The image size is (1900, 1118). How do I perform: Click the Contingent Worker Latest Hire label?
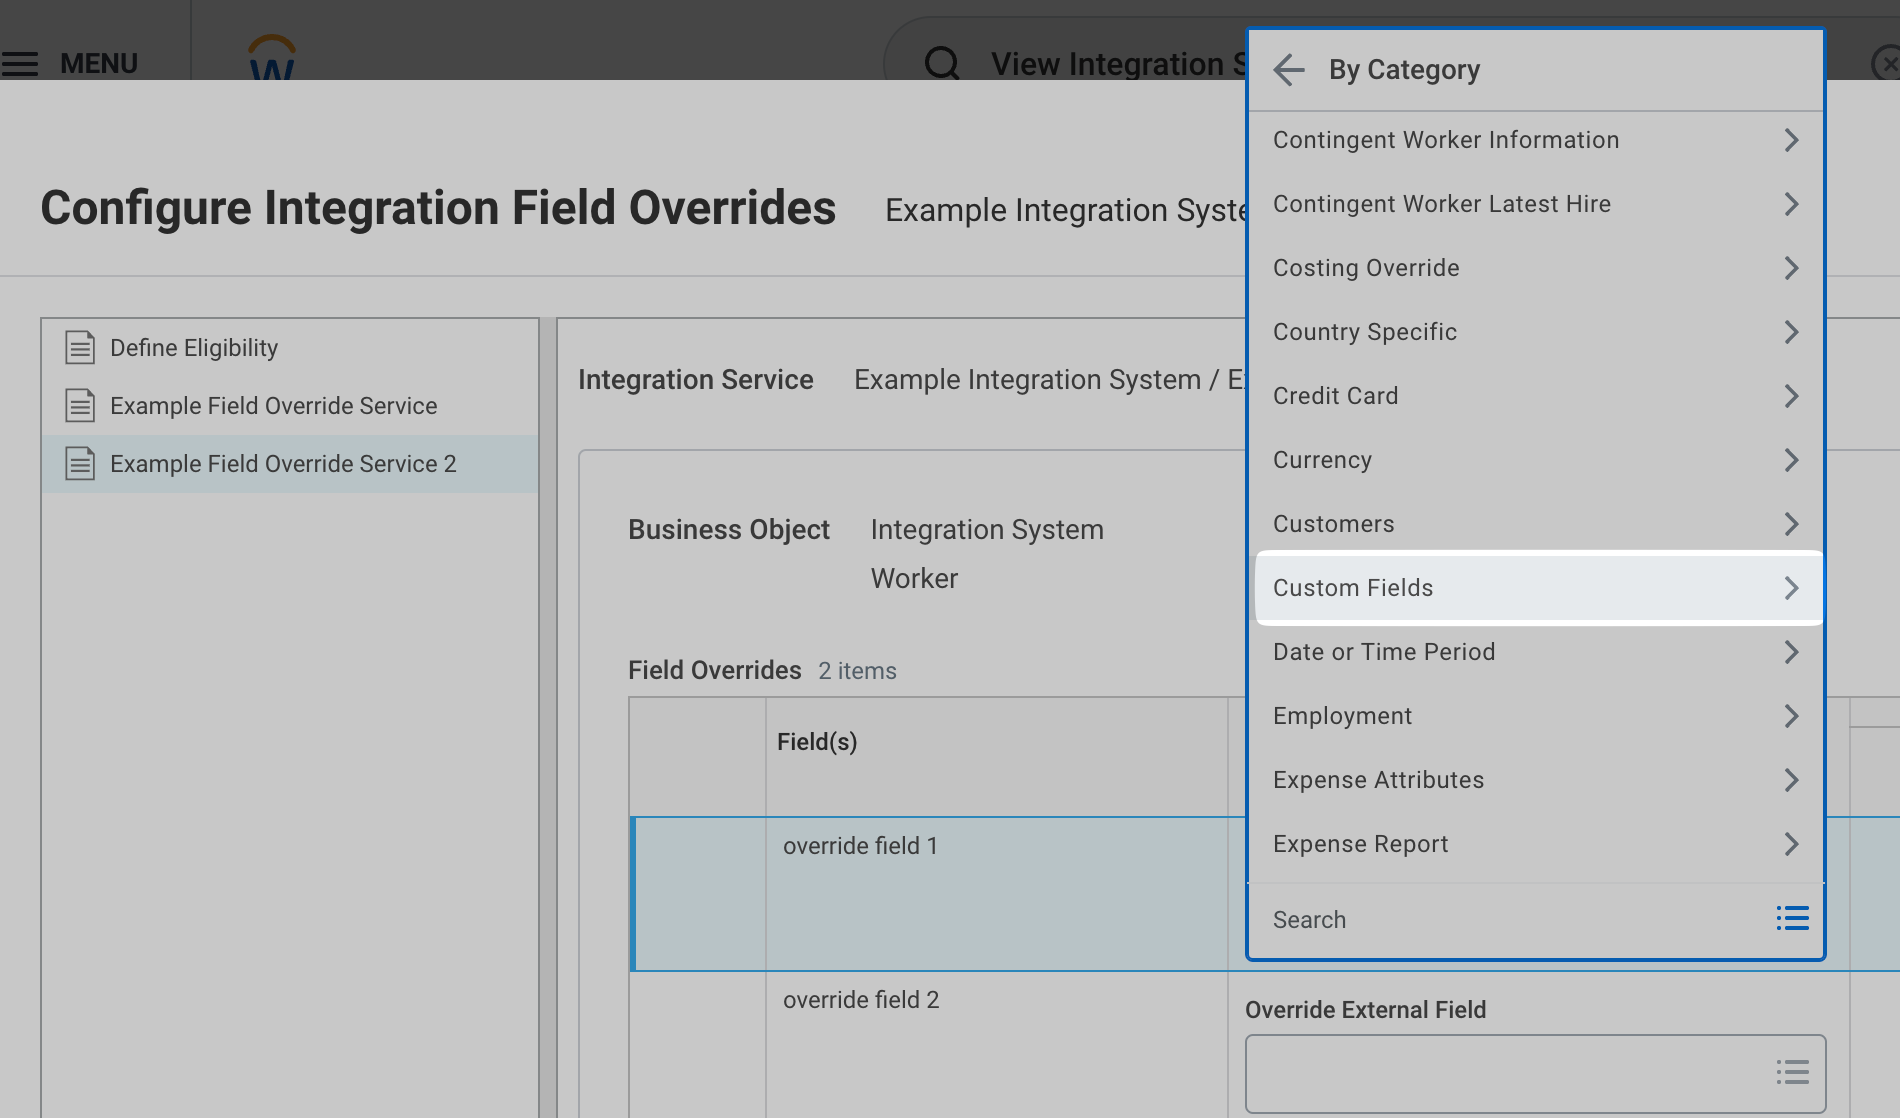pyautogui.click(x=1442, y=204)
